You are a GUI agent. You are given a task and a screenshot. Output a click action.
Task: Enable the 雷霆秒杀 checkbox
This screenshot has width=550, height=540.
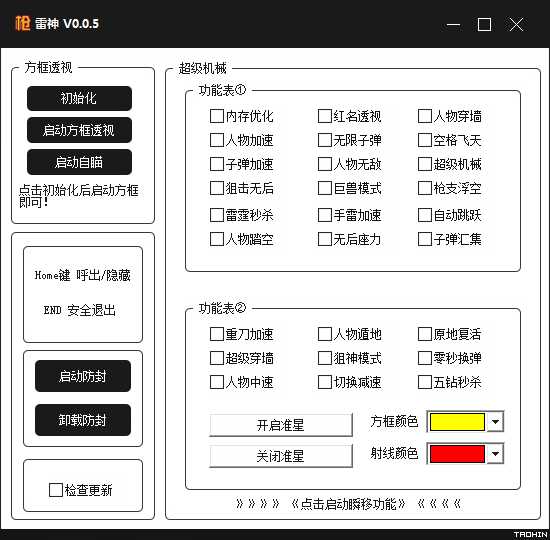[x=217, y=215]
